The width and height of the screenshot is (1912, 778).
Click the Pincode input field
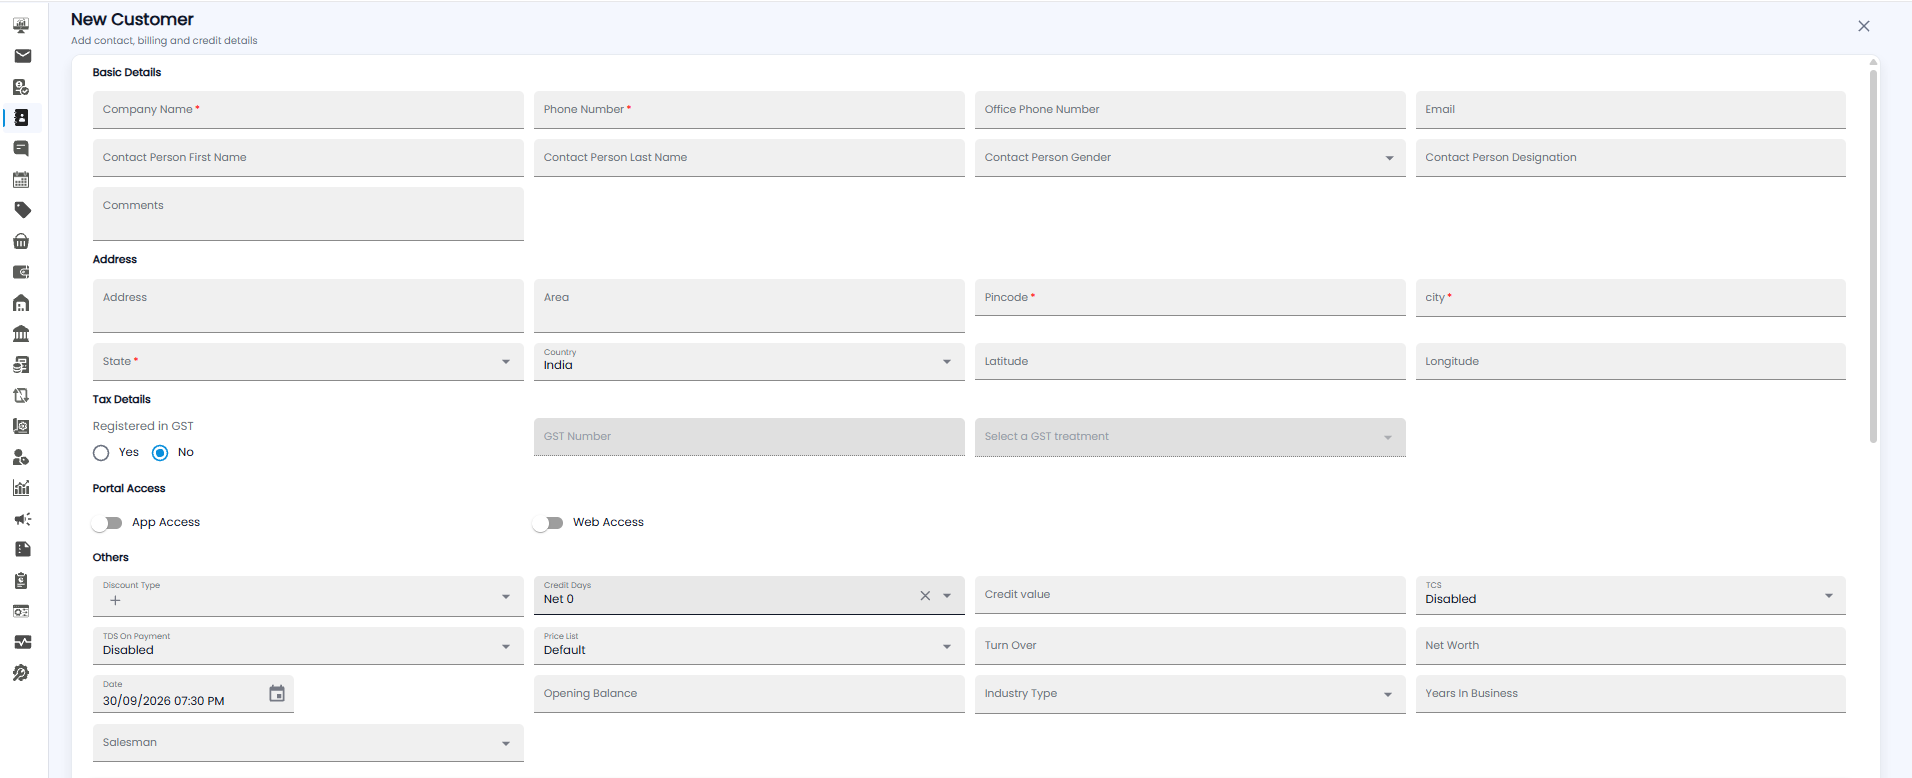1190,298
